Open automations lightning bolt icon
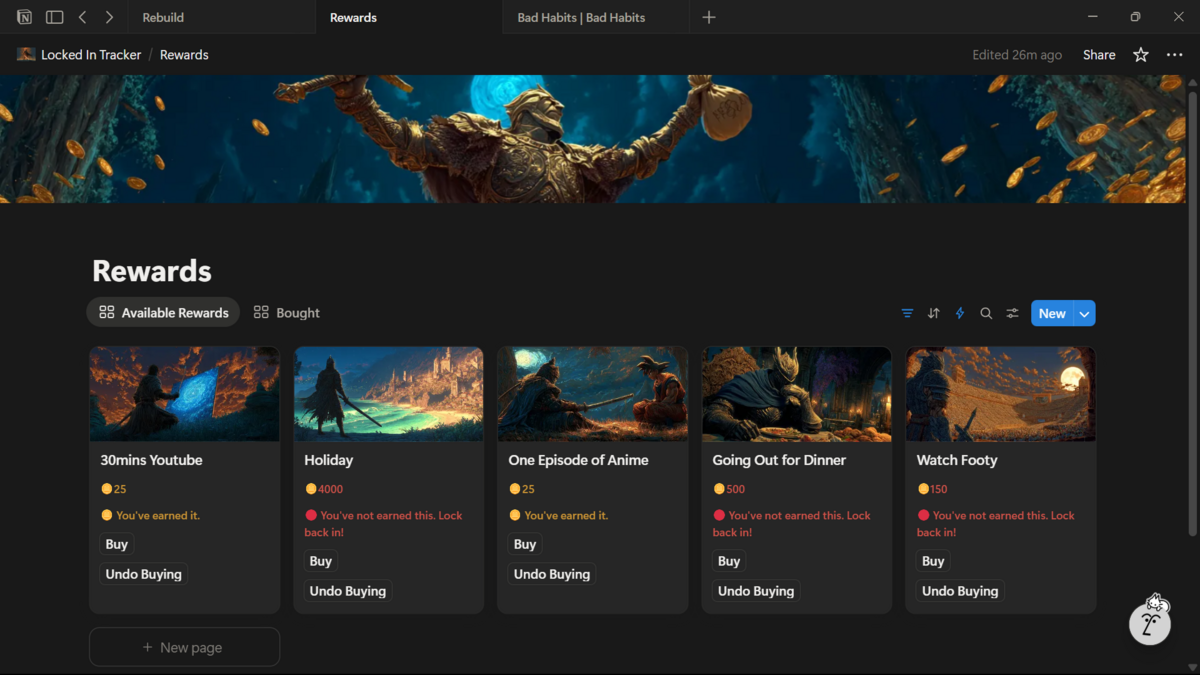The height and width of the screenshot is (675, 1200). (x=960, y=313)
